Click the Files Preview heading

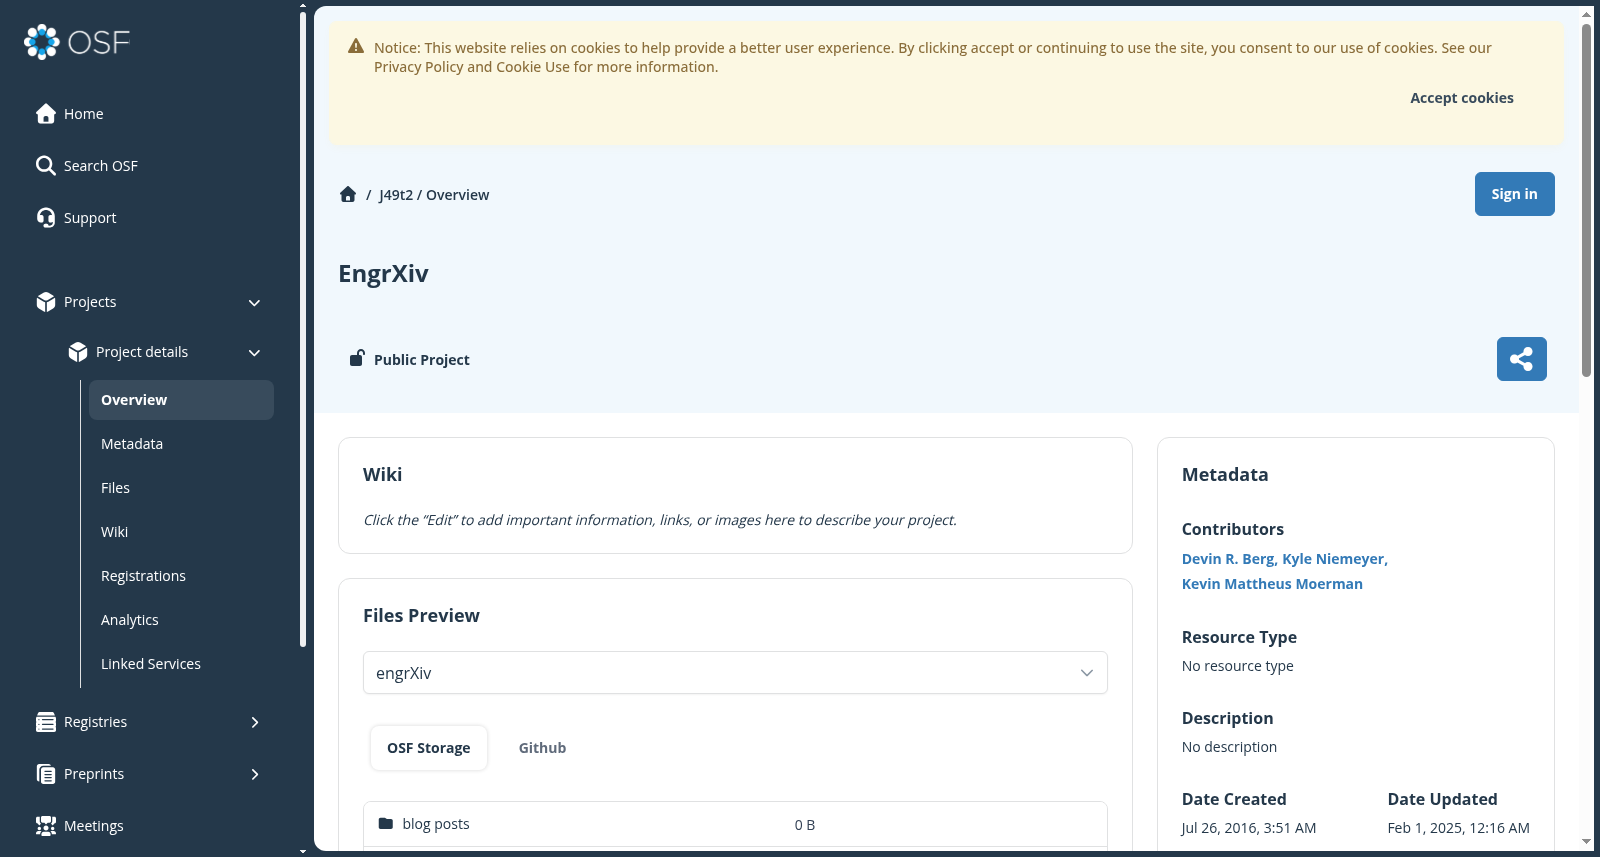click(x=421, y=616)
